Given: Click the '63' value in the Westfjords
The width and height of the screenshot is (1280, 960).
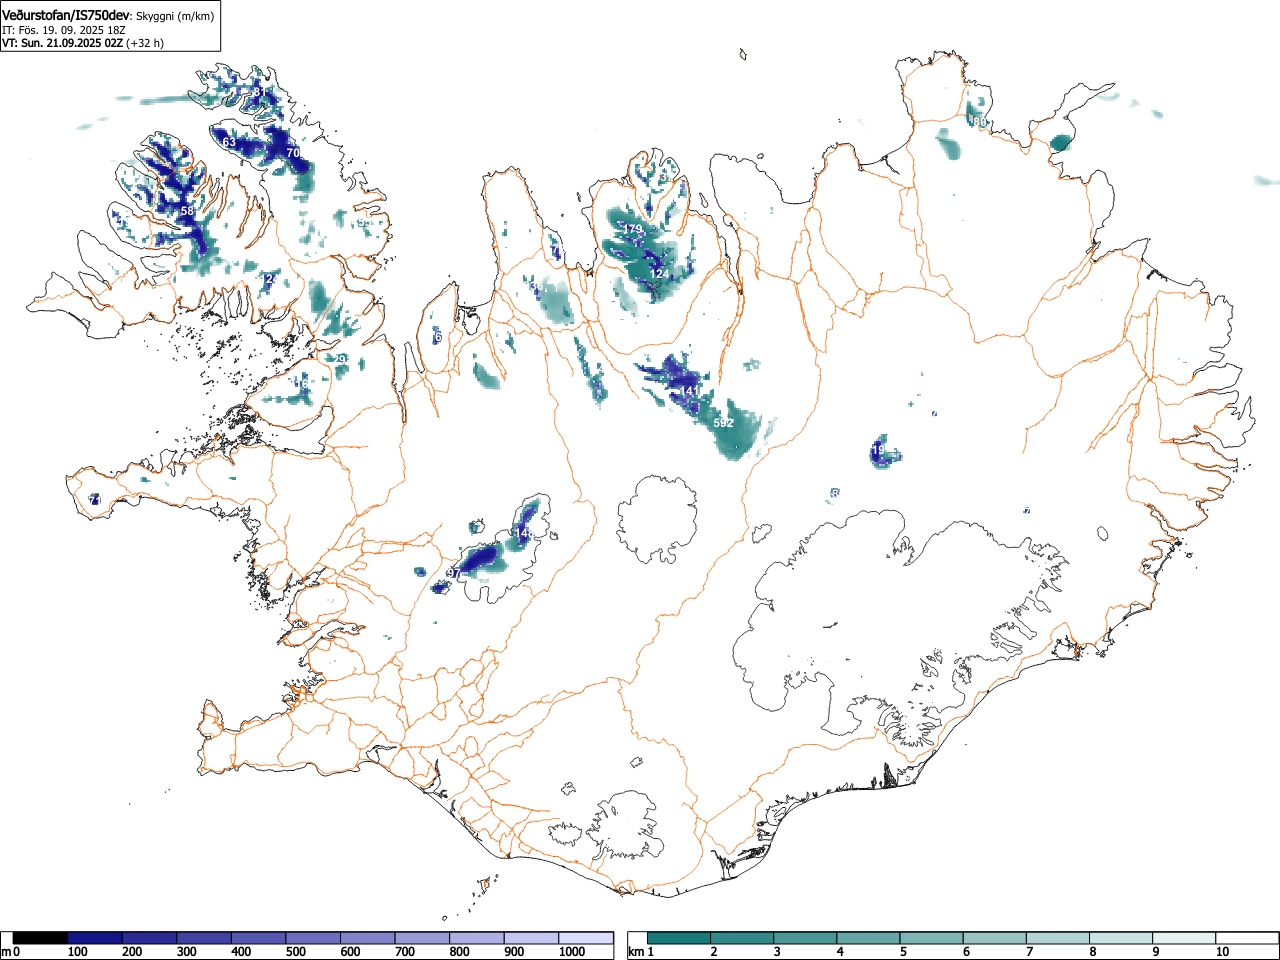Looking at the screenshot, I should (x=229, y=143).
